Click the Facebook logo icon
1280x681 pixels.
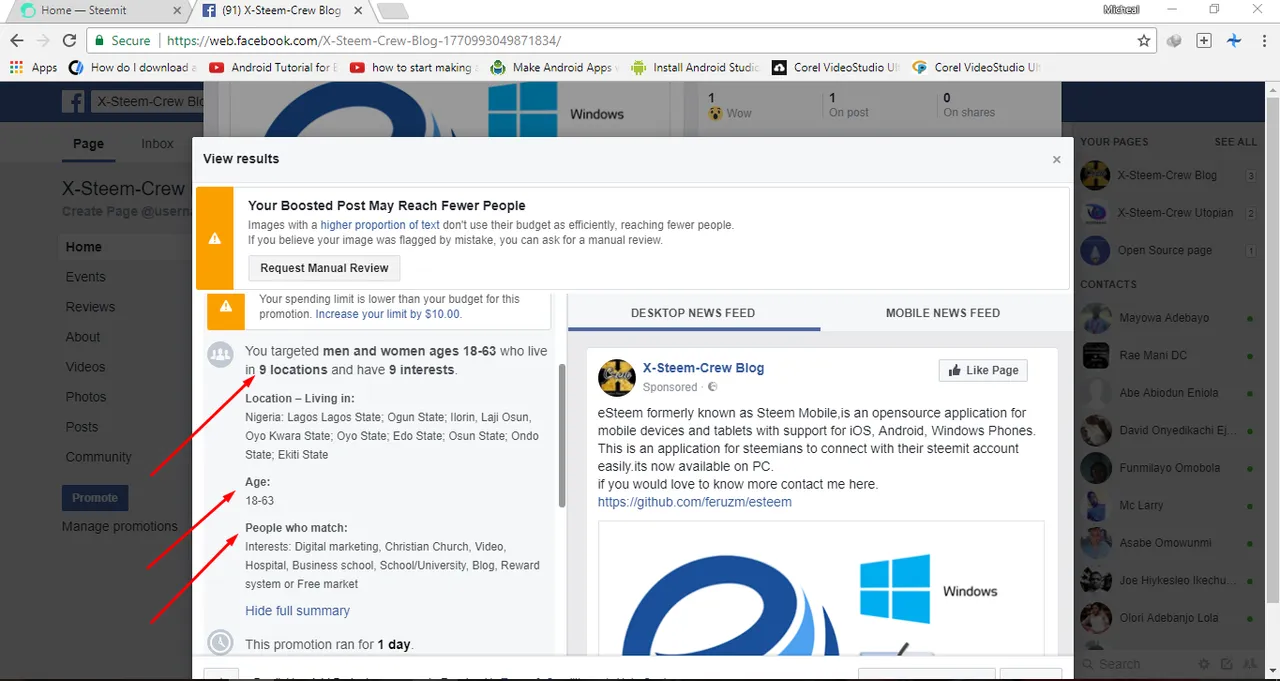coord(73,101)
